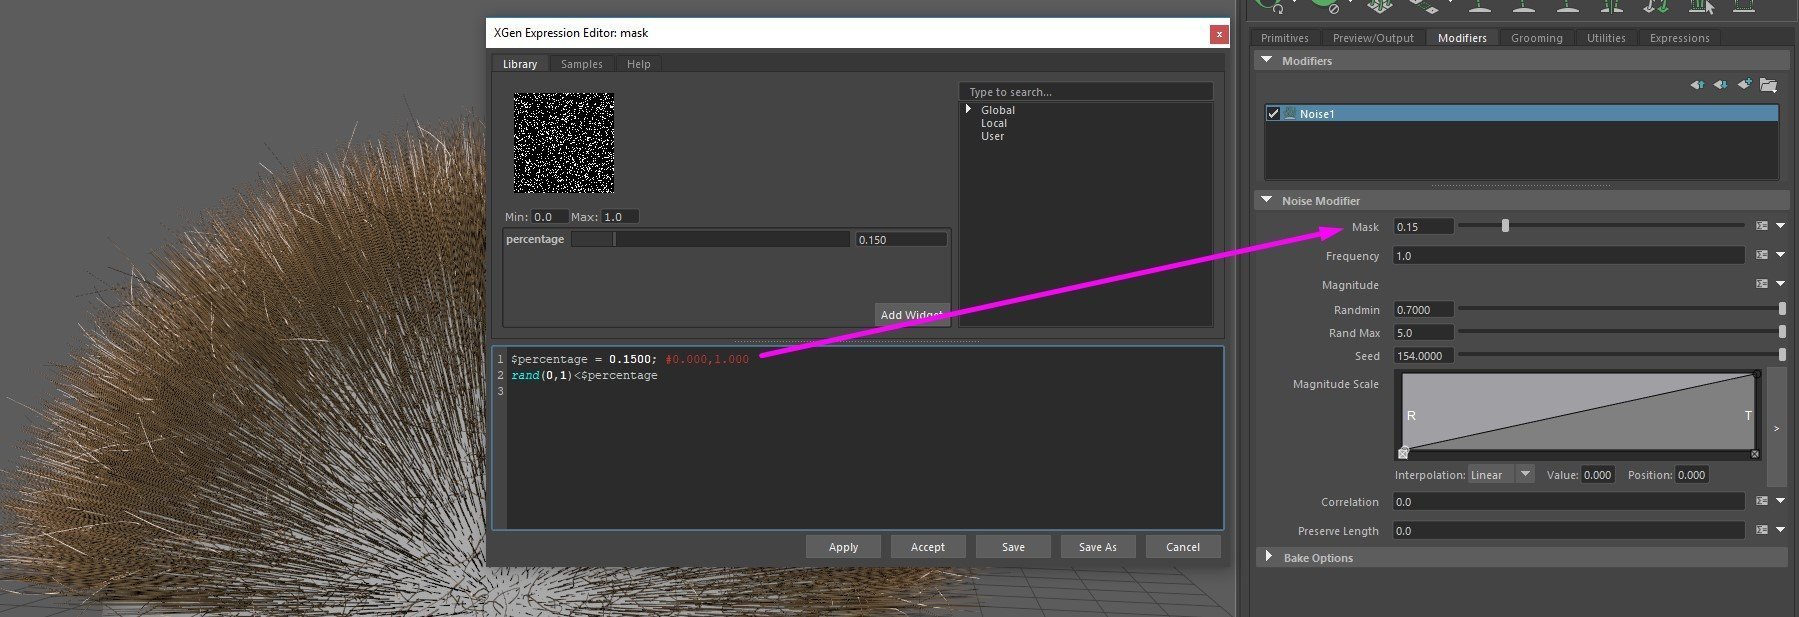This screenshot has height=617, width=1799.
Task: Click the Frequency value field
Action: [x=1569, y=256]
